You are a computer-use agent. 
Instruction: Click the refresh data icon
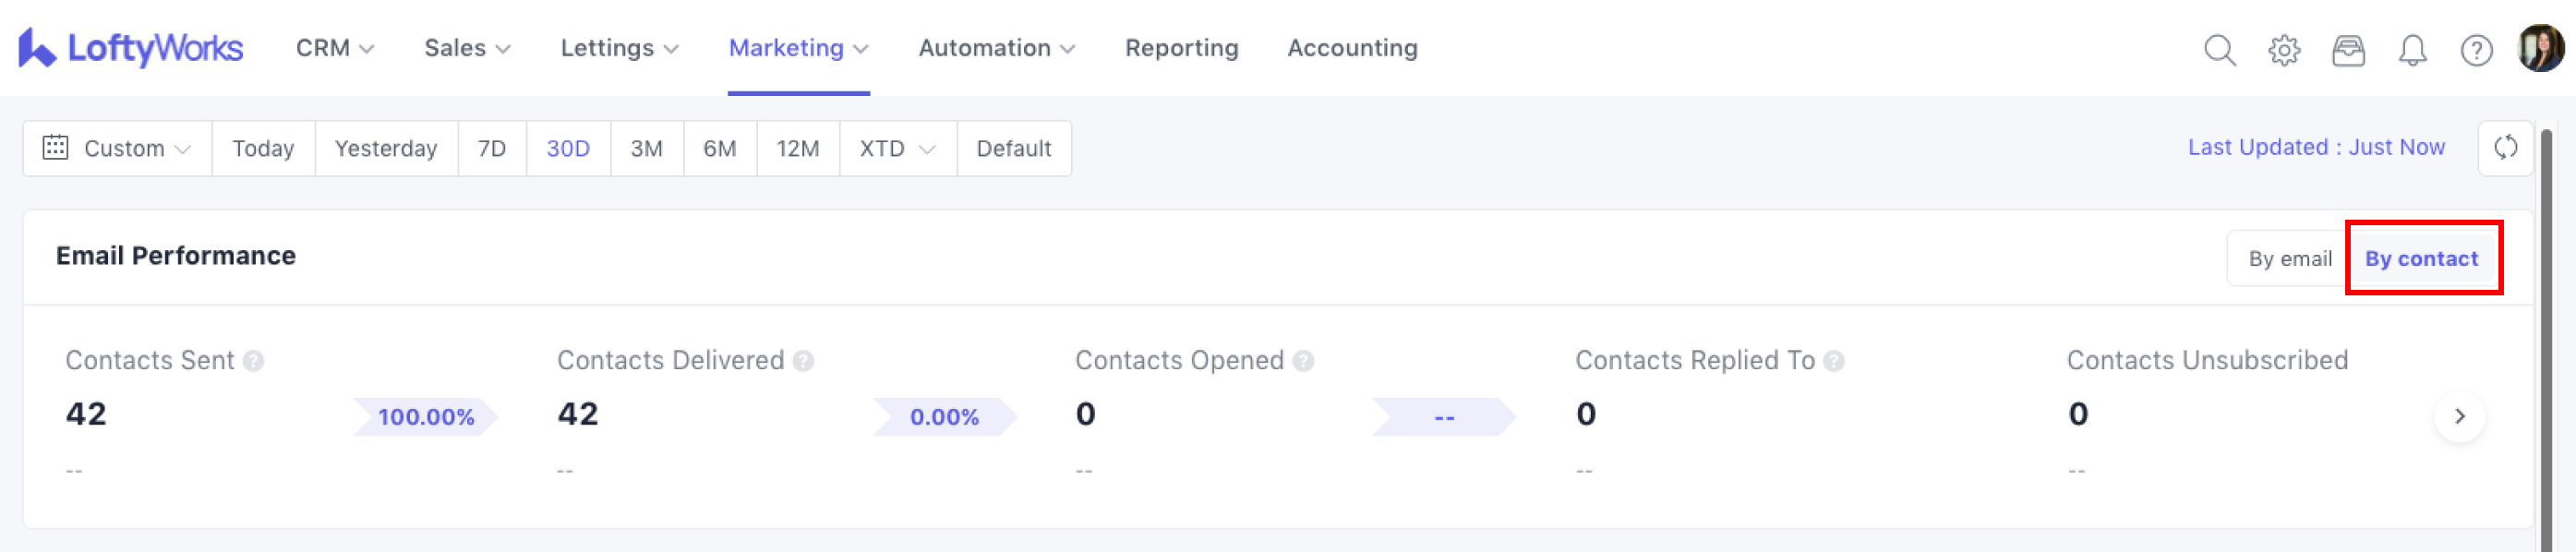click(x=2505, y=148)
